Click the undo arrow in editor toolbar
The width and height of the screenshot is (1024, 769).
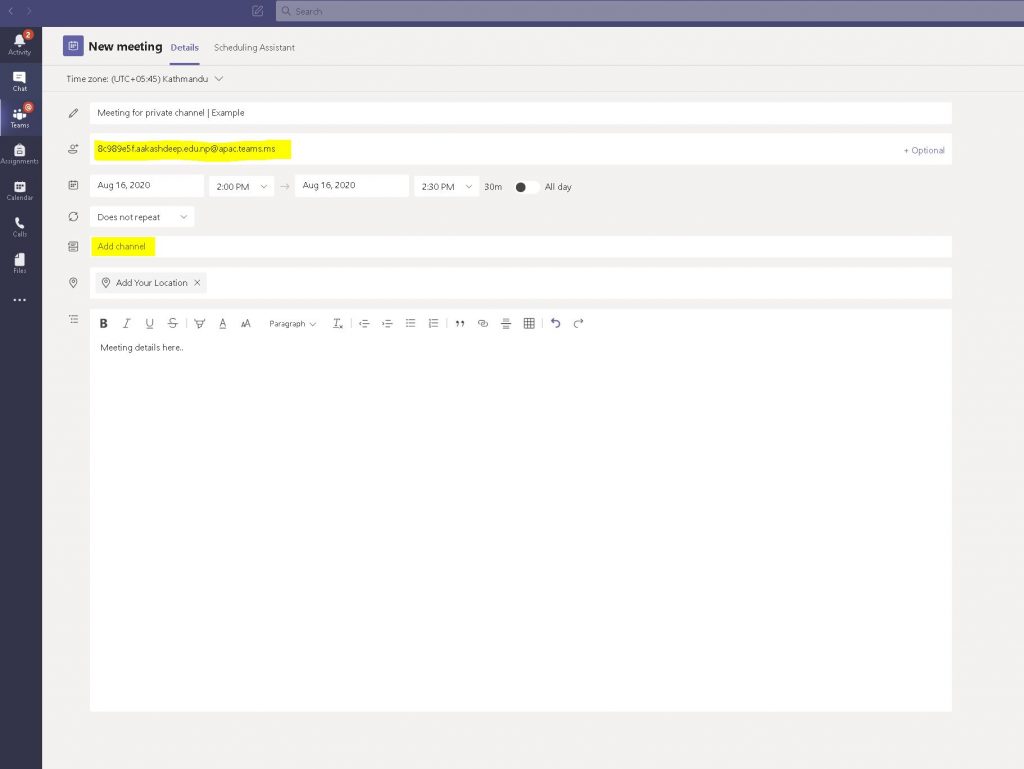(555, 323)
